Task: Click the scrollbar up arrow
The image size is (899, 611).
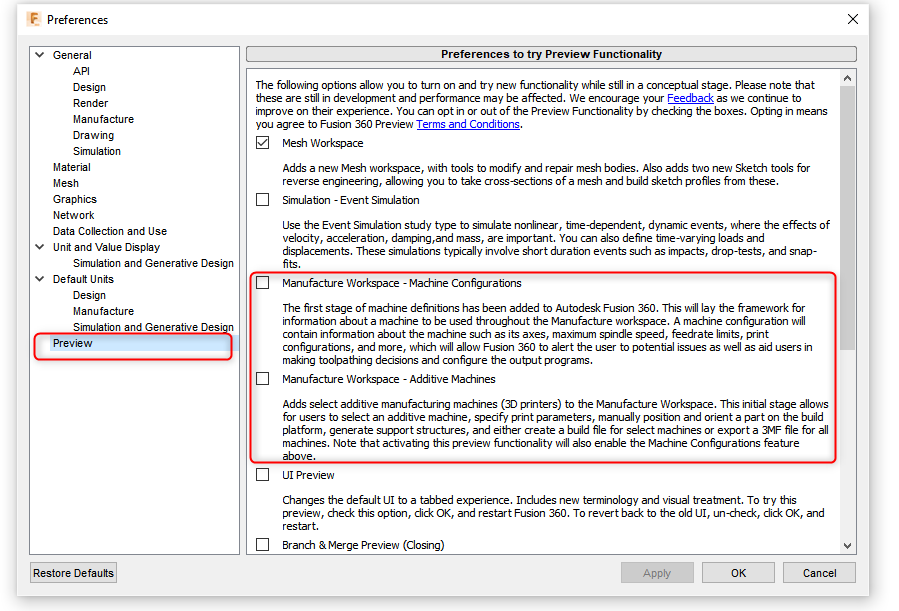Action: (x=848, y=78)
